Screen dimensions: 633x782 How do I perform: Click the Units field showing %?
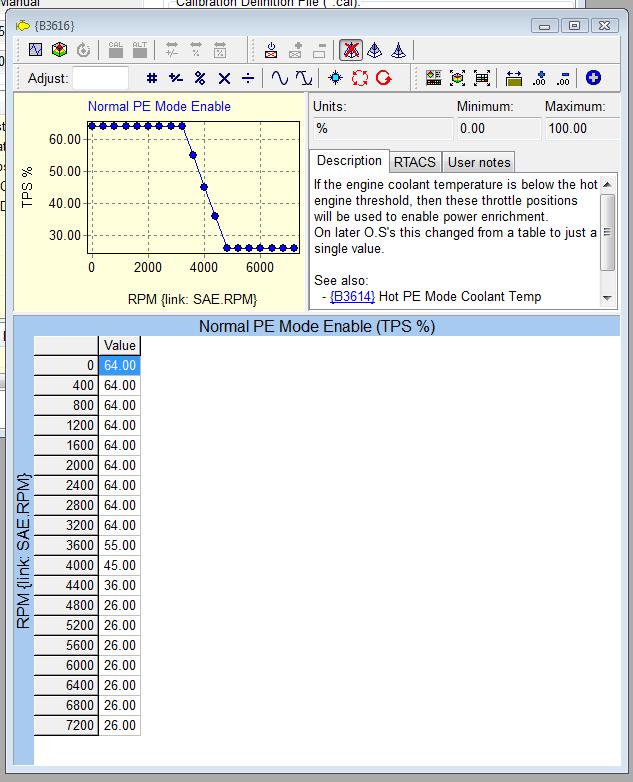(383, 129)
